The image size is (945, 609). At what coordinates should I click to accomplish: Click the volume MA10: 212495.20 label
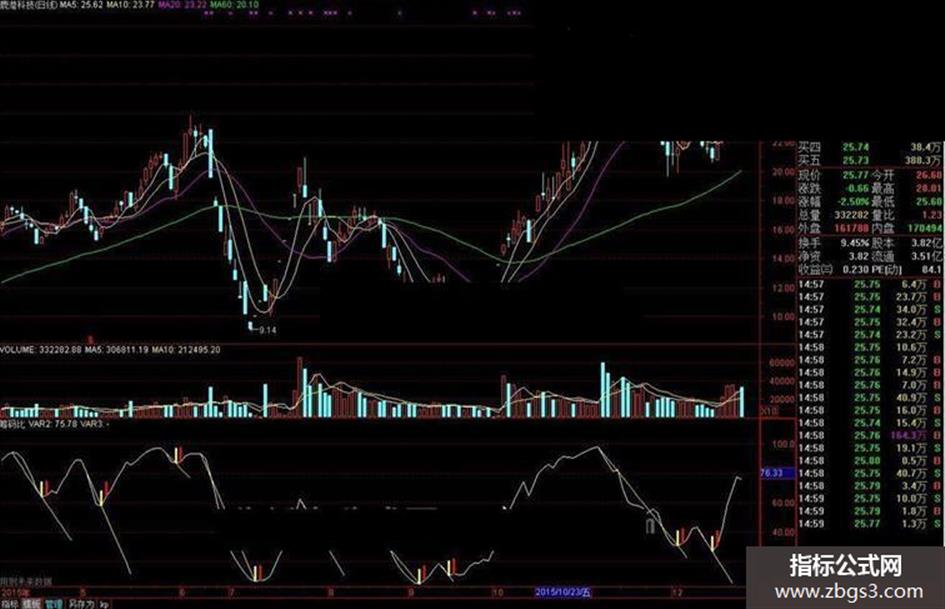(186, 350)
